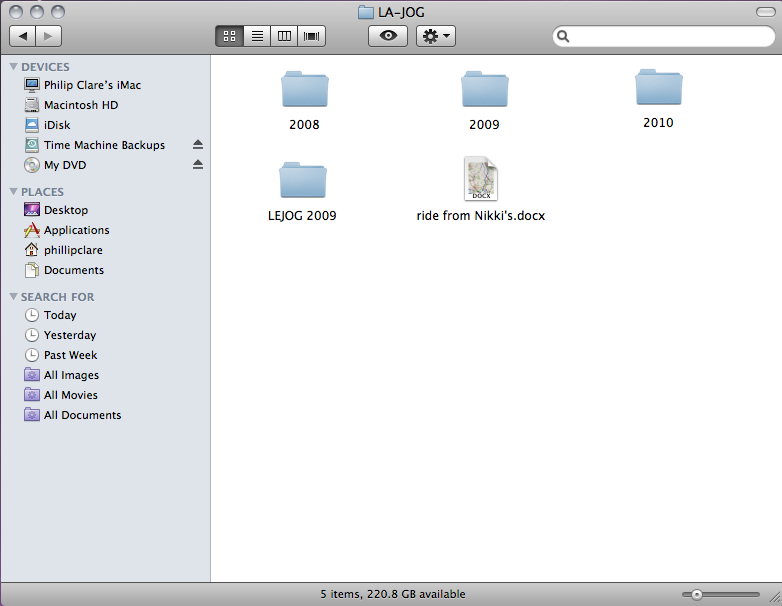Click the 'LEJOG 2009' name label
The height and width of the screenshot is (606, 782).
pyautogui.click(x=302, y=216)
